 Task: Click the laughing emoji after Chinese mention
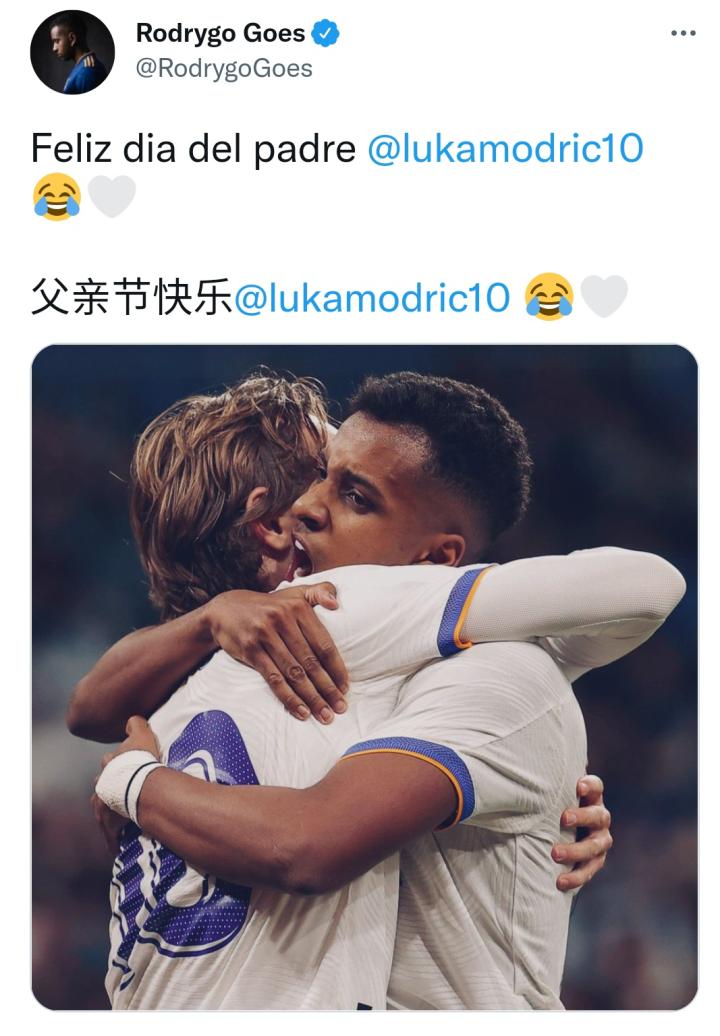point(549,297)
